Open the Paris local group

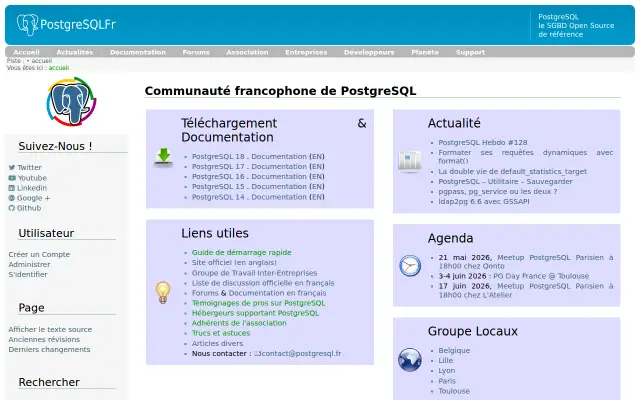point(447,381)
